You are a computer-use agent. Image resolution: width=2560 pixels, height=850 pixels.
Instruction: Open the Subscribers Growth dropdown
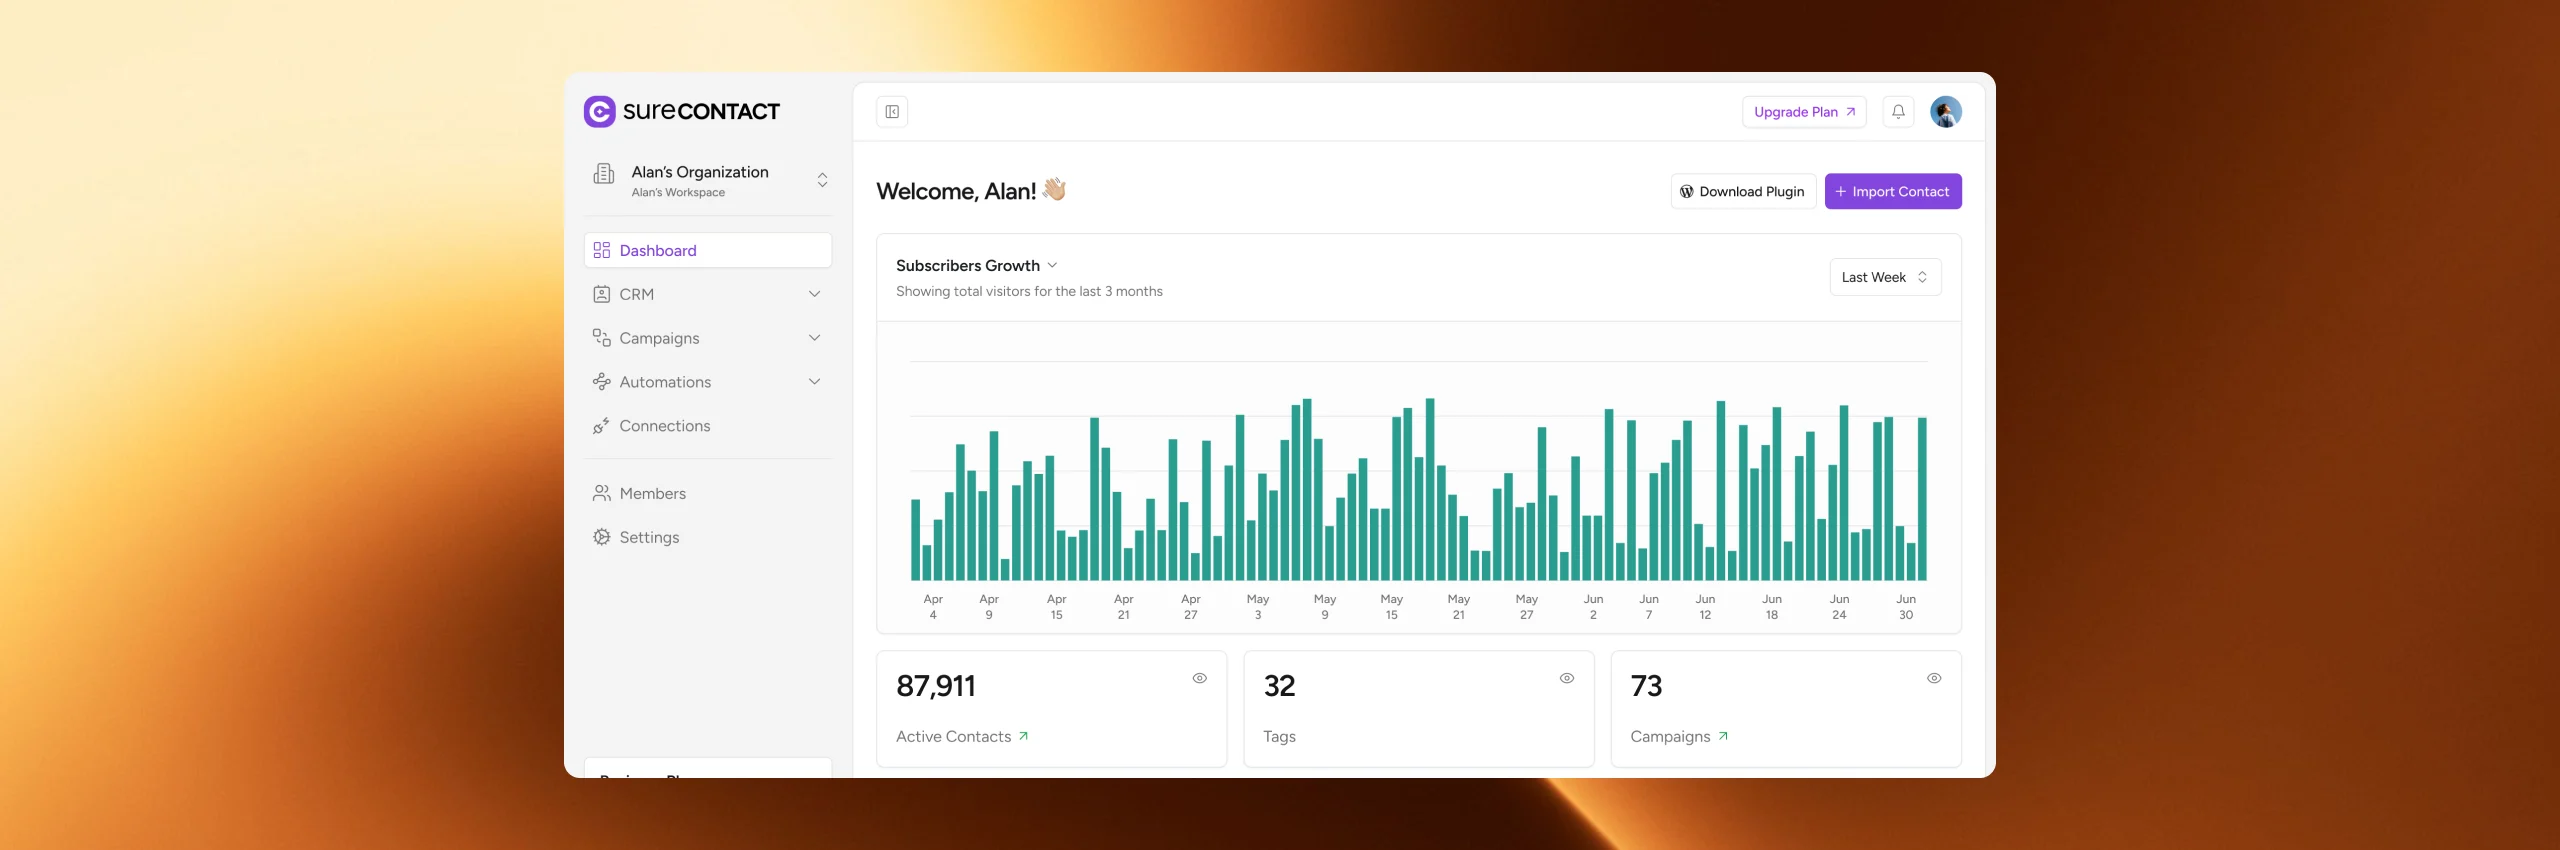coord(977,265)
